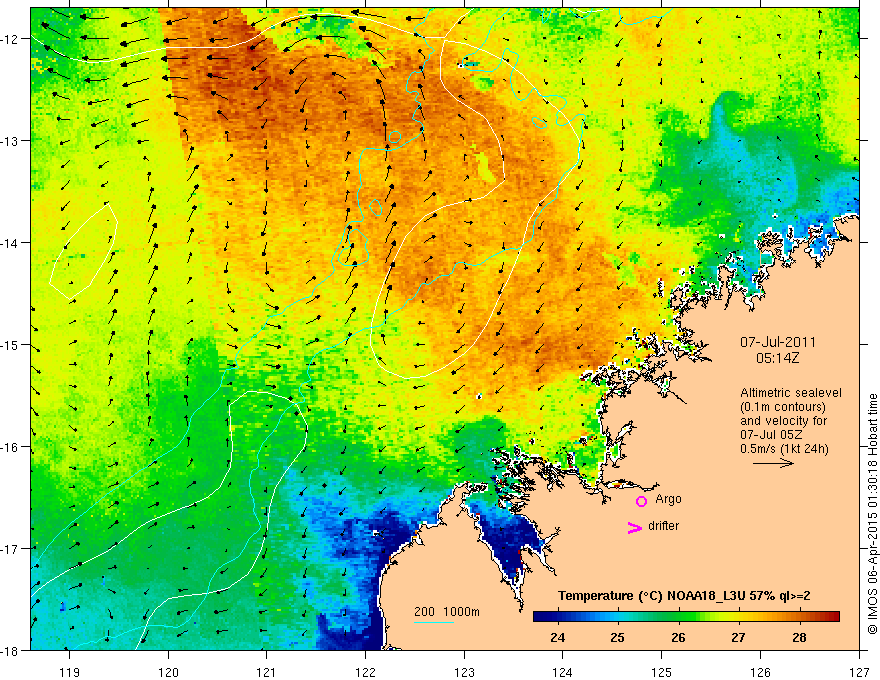Click the longitude axis label 124
Screen dimensions: 880x680
click(x=563, y=672)
